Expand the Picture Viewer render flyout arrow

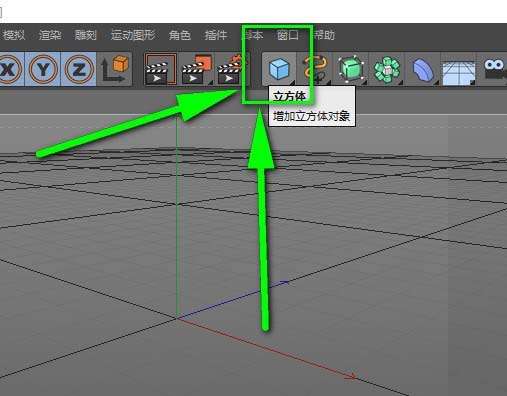(x=210, y=83)
